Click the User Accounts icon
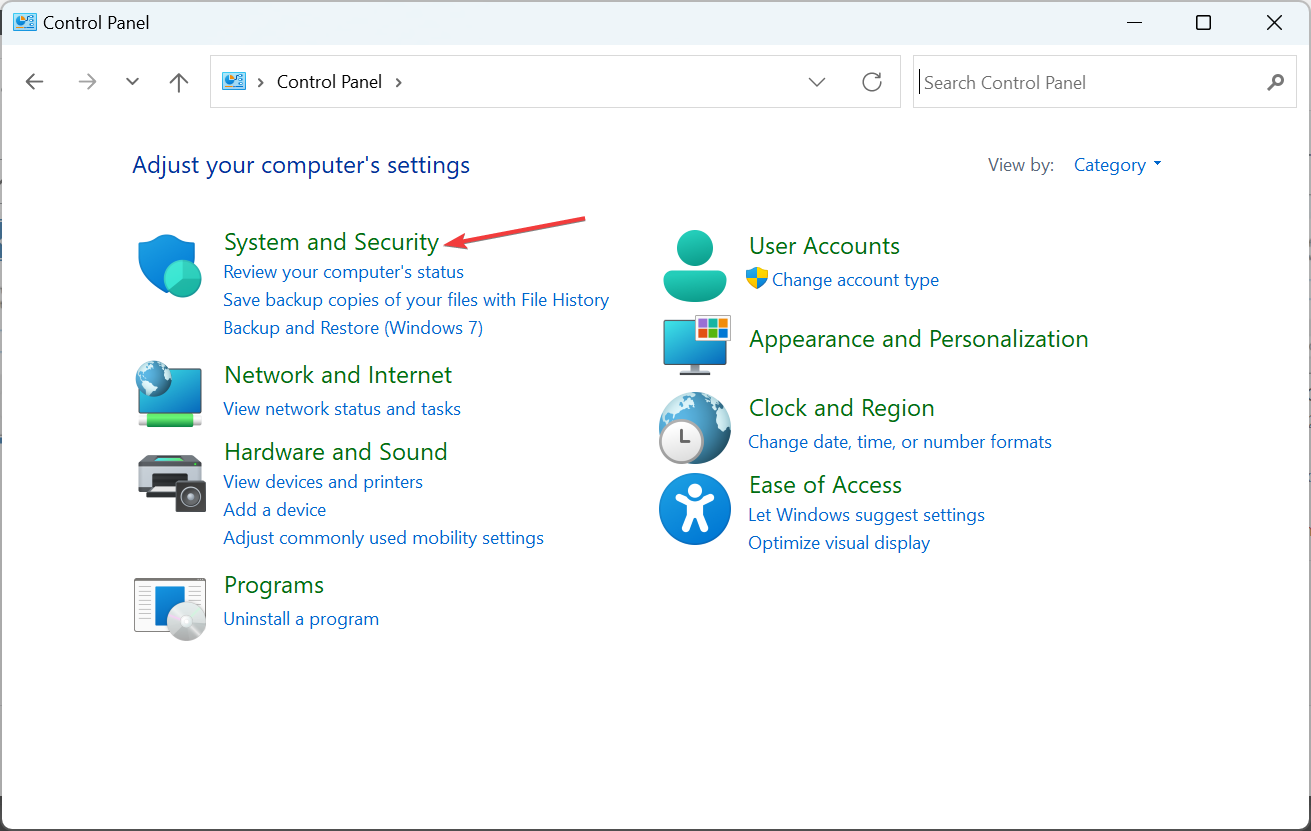Image resolution: width=1311 pixels, height=831 pixels. pyautogui.click(x=694, y=265)
